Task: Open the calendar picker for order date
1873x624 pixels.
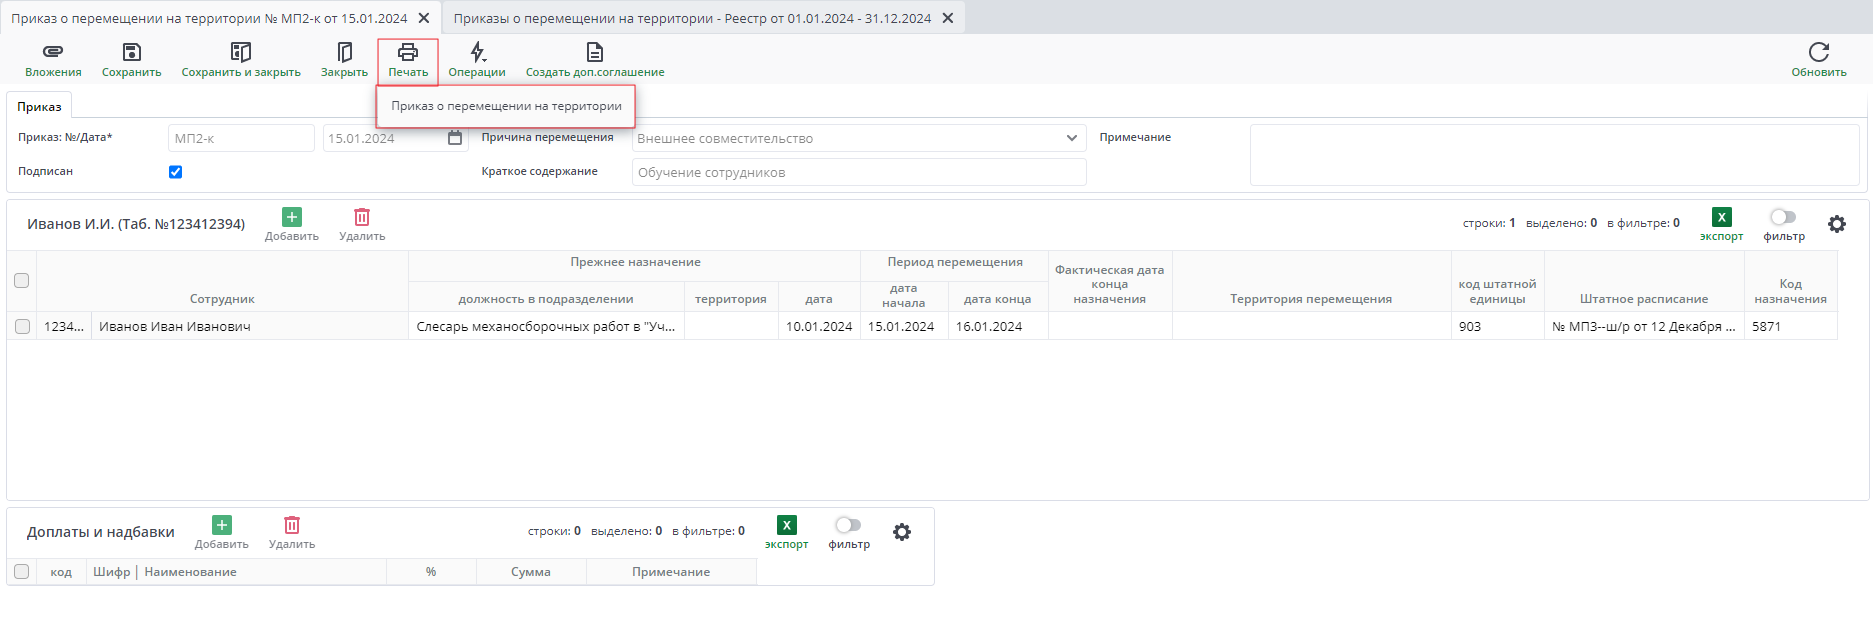Action: (455, 138)
